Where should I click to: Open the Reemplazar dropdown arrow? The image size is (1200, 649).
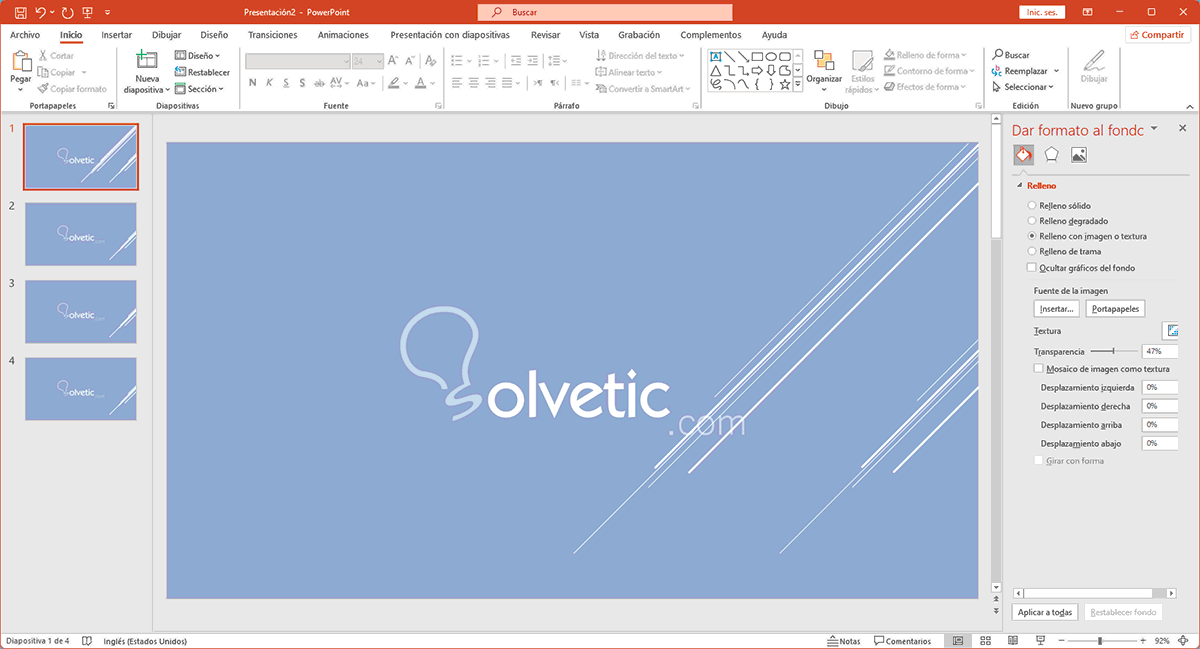pos(1056,72)
